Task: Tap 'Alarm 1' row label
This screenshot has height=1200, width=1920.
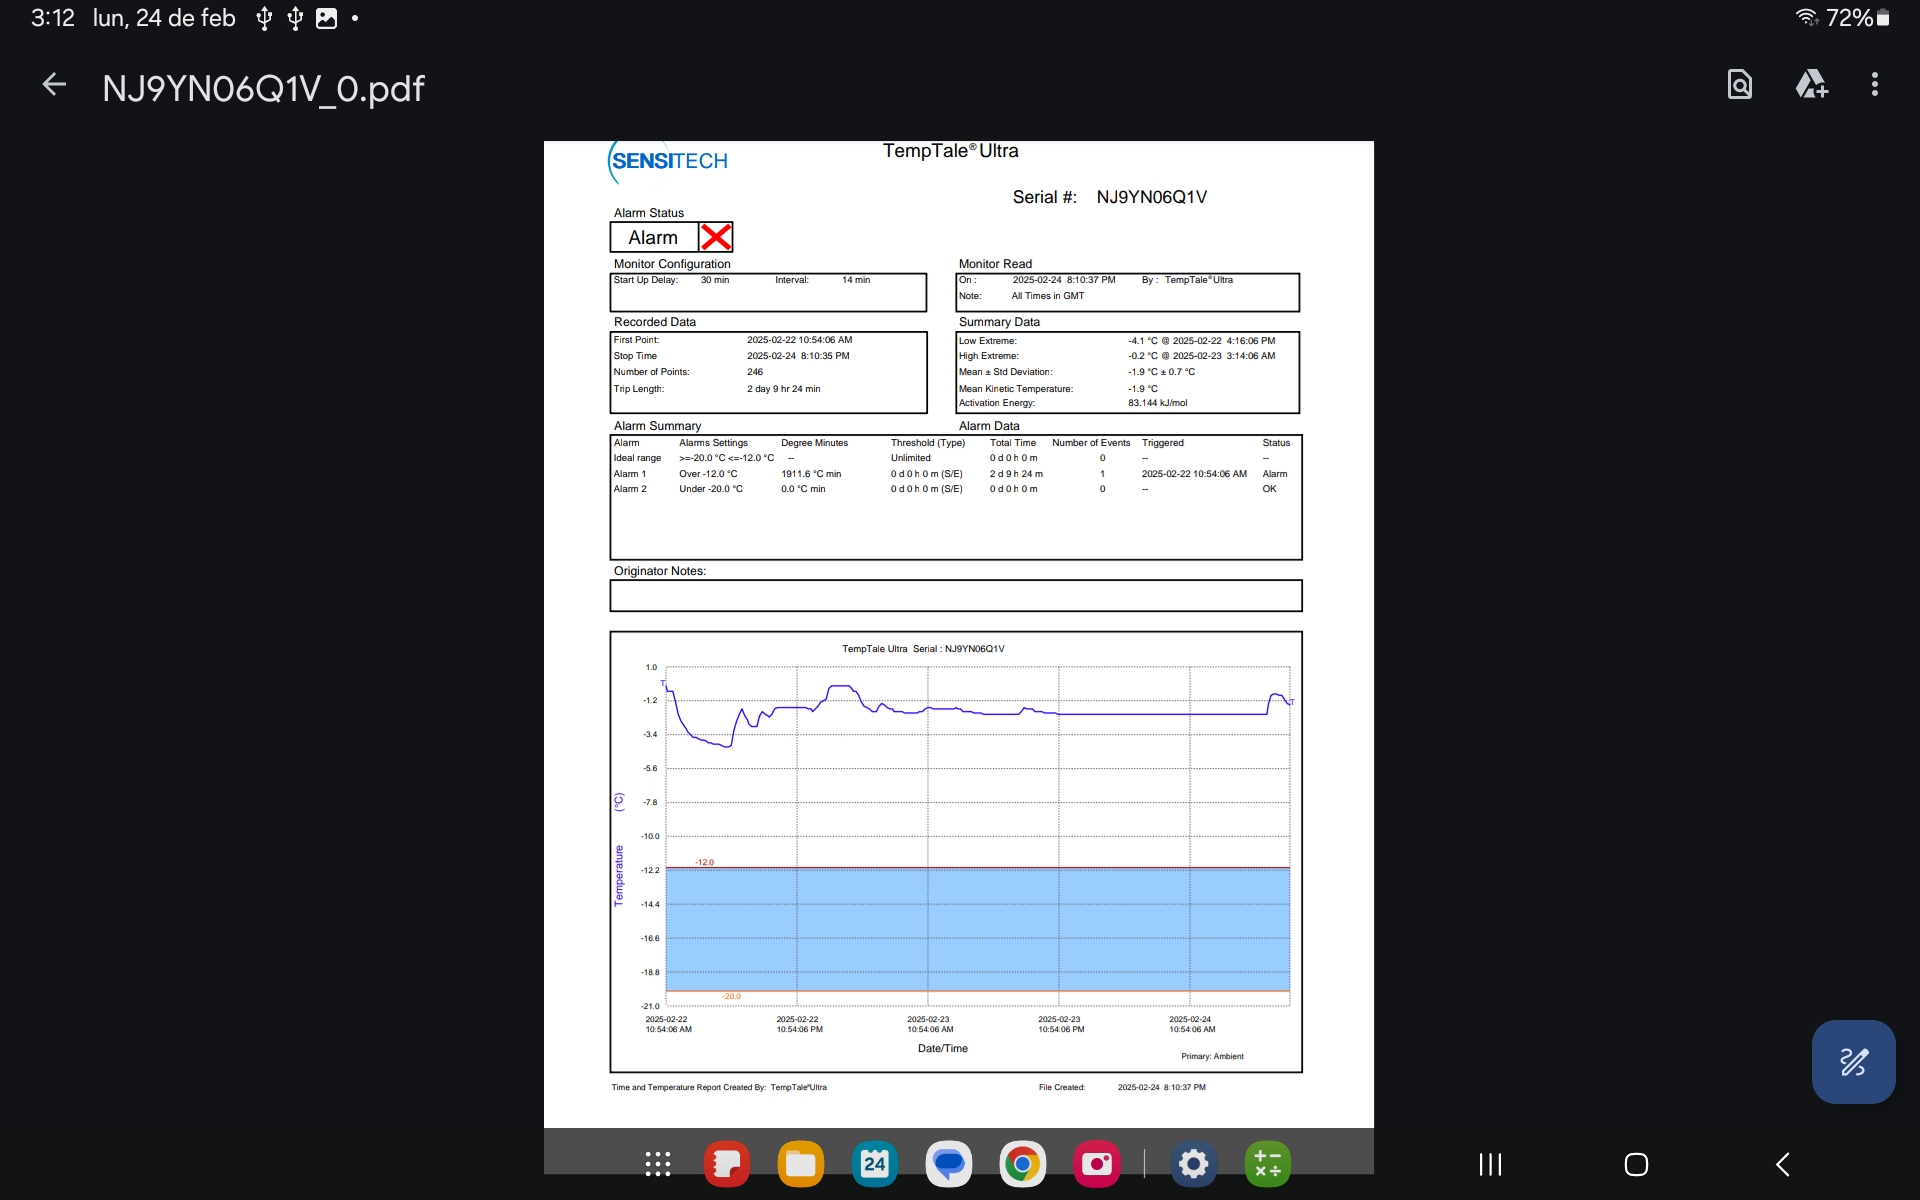Action: (629, 474)
